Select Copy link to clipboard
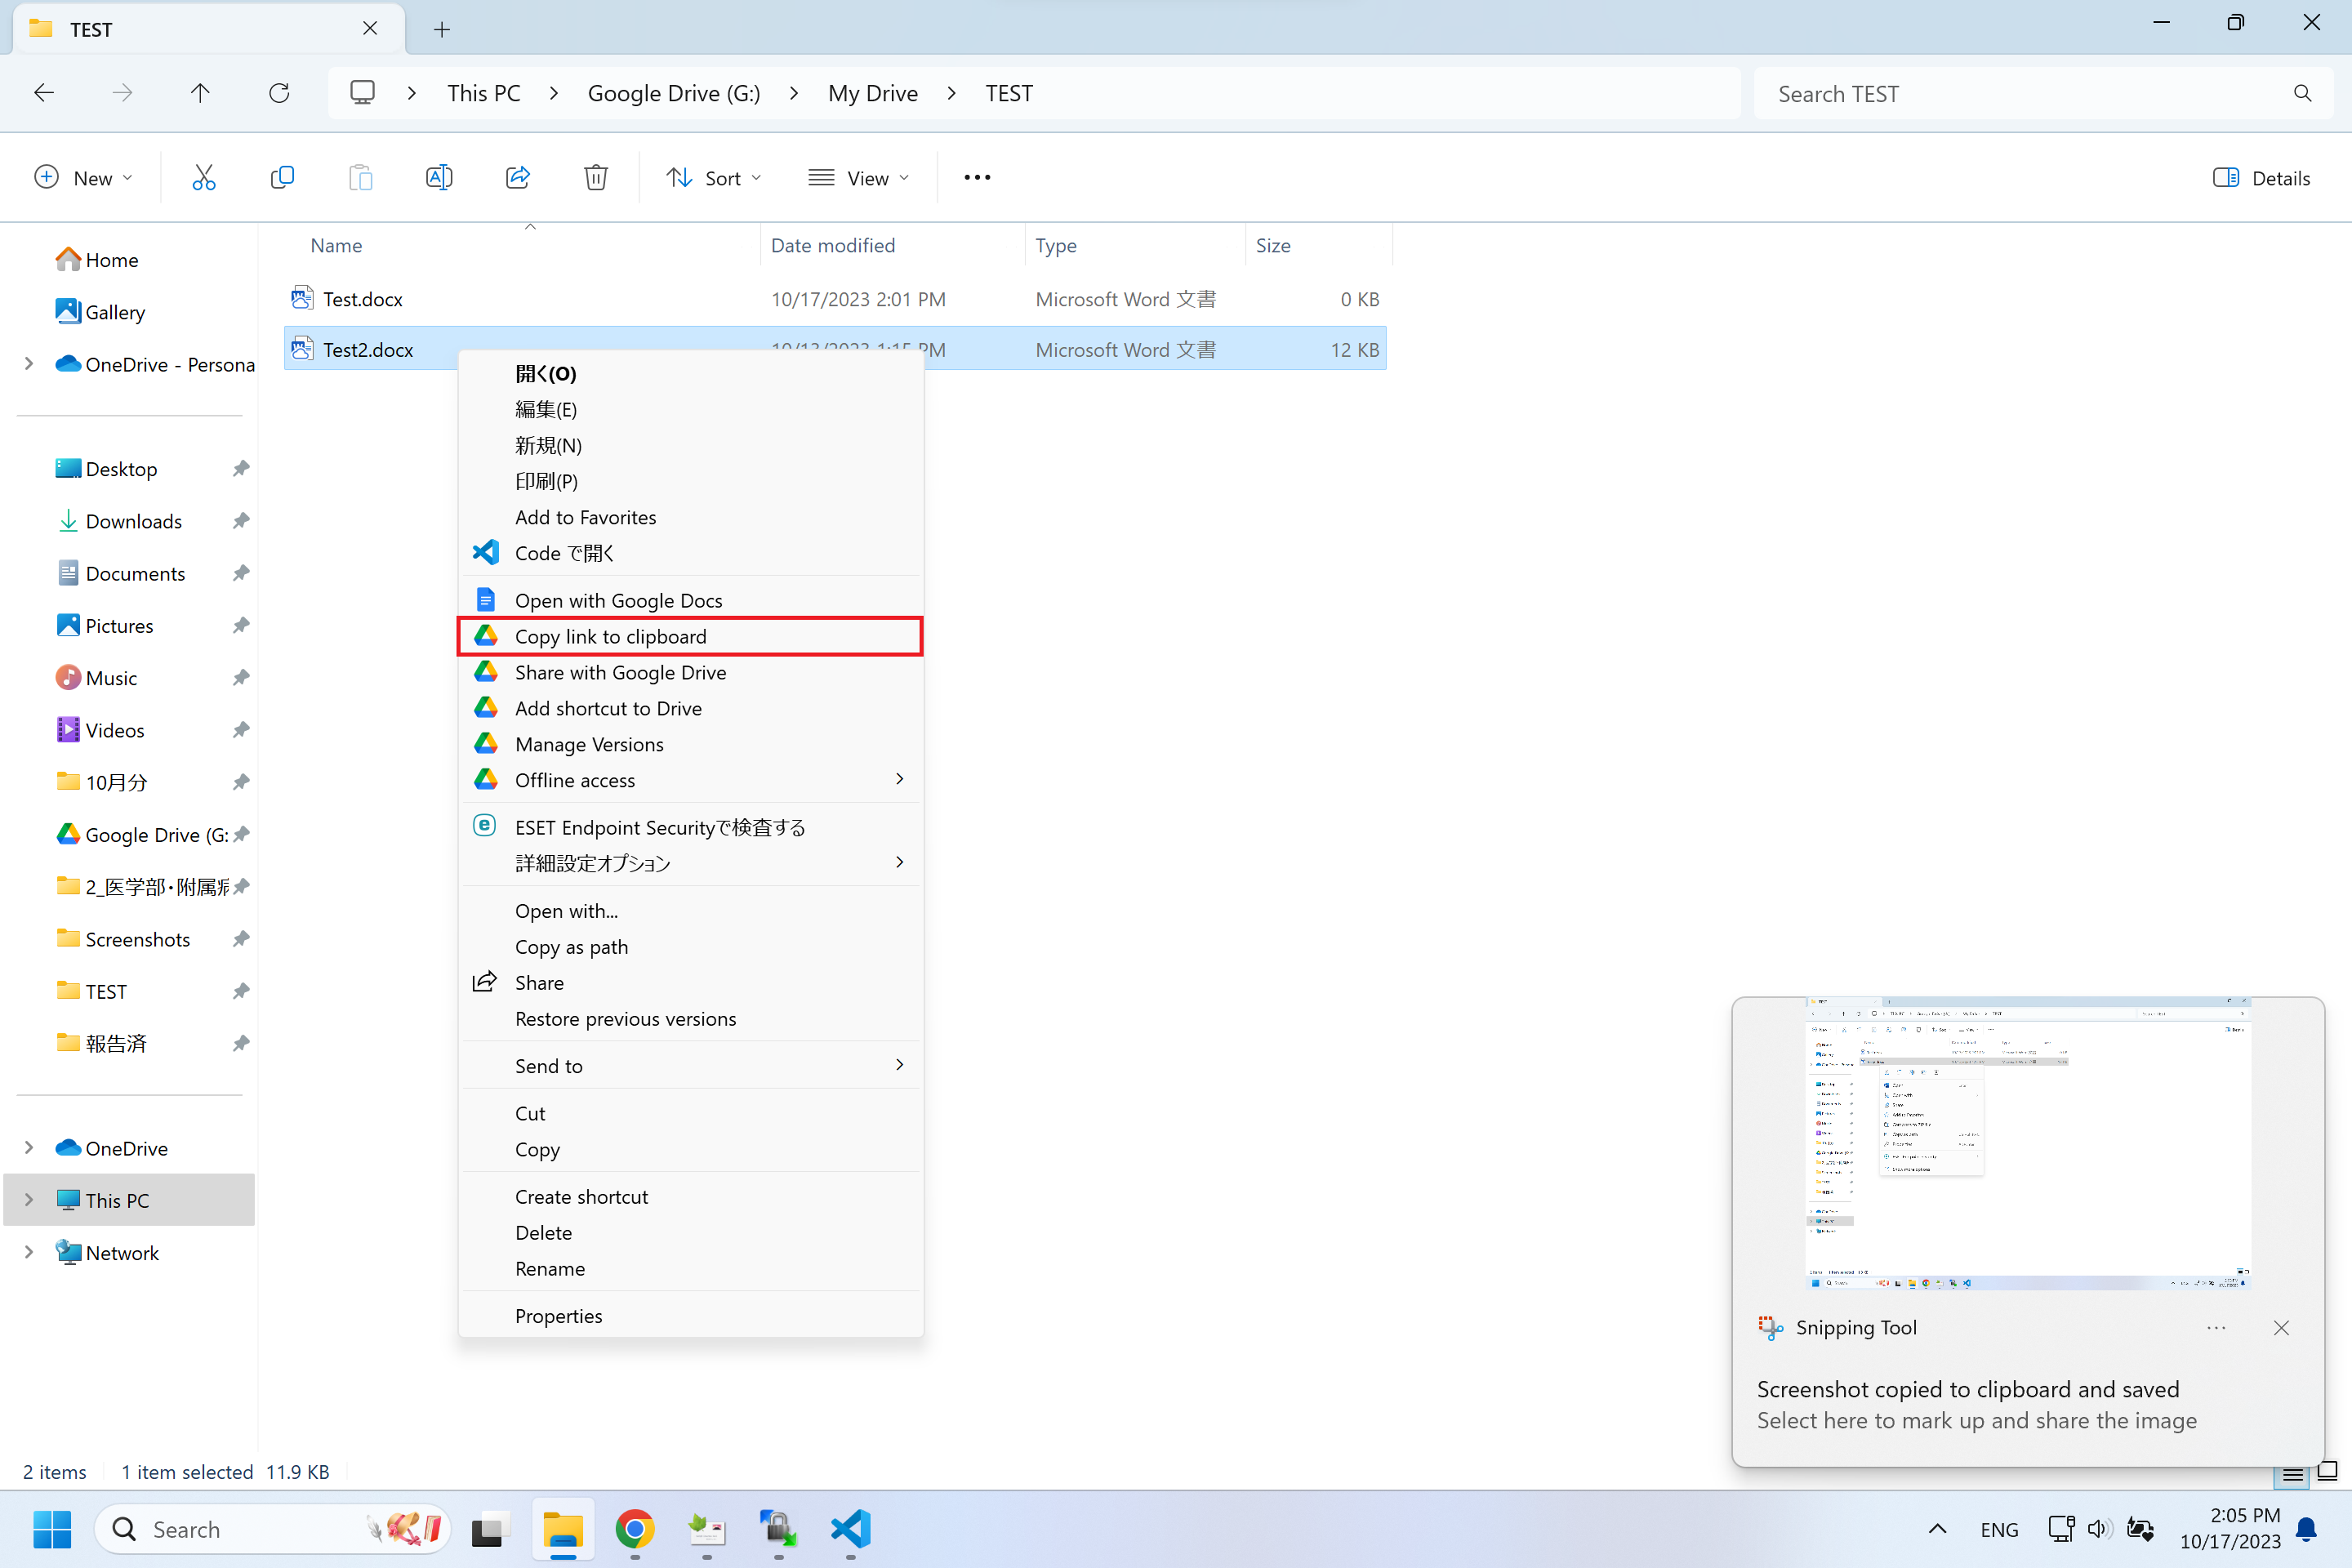This screenshot has height=1568, width=2352. [x=690, y=637]
